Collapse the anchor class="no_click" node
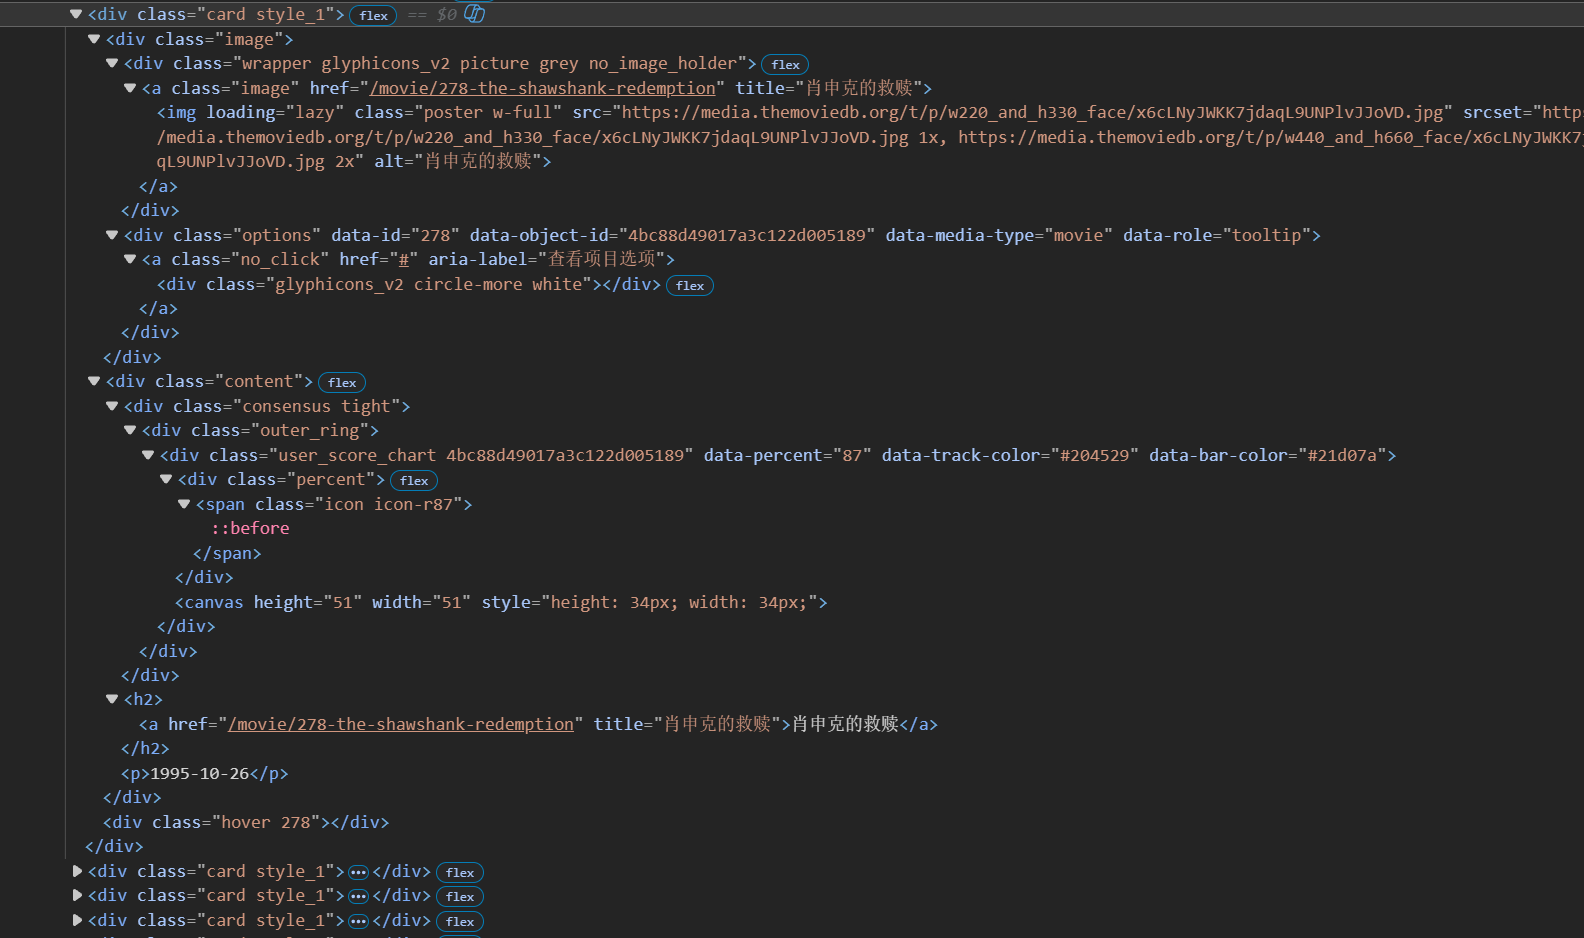The width and height of the screenshot is (1584, 938). (130, 259)
